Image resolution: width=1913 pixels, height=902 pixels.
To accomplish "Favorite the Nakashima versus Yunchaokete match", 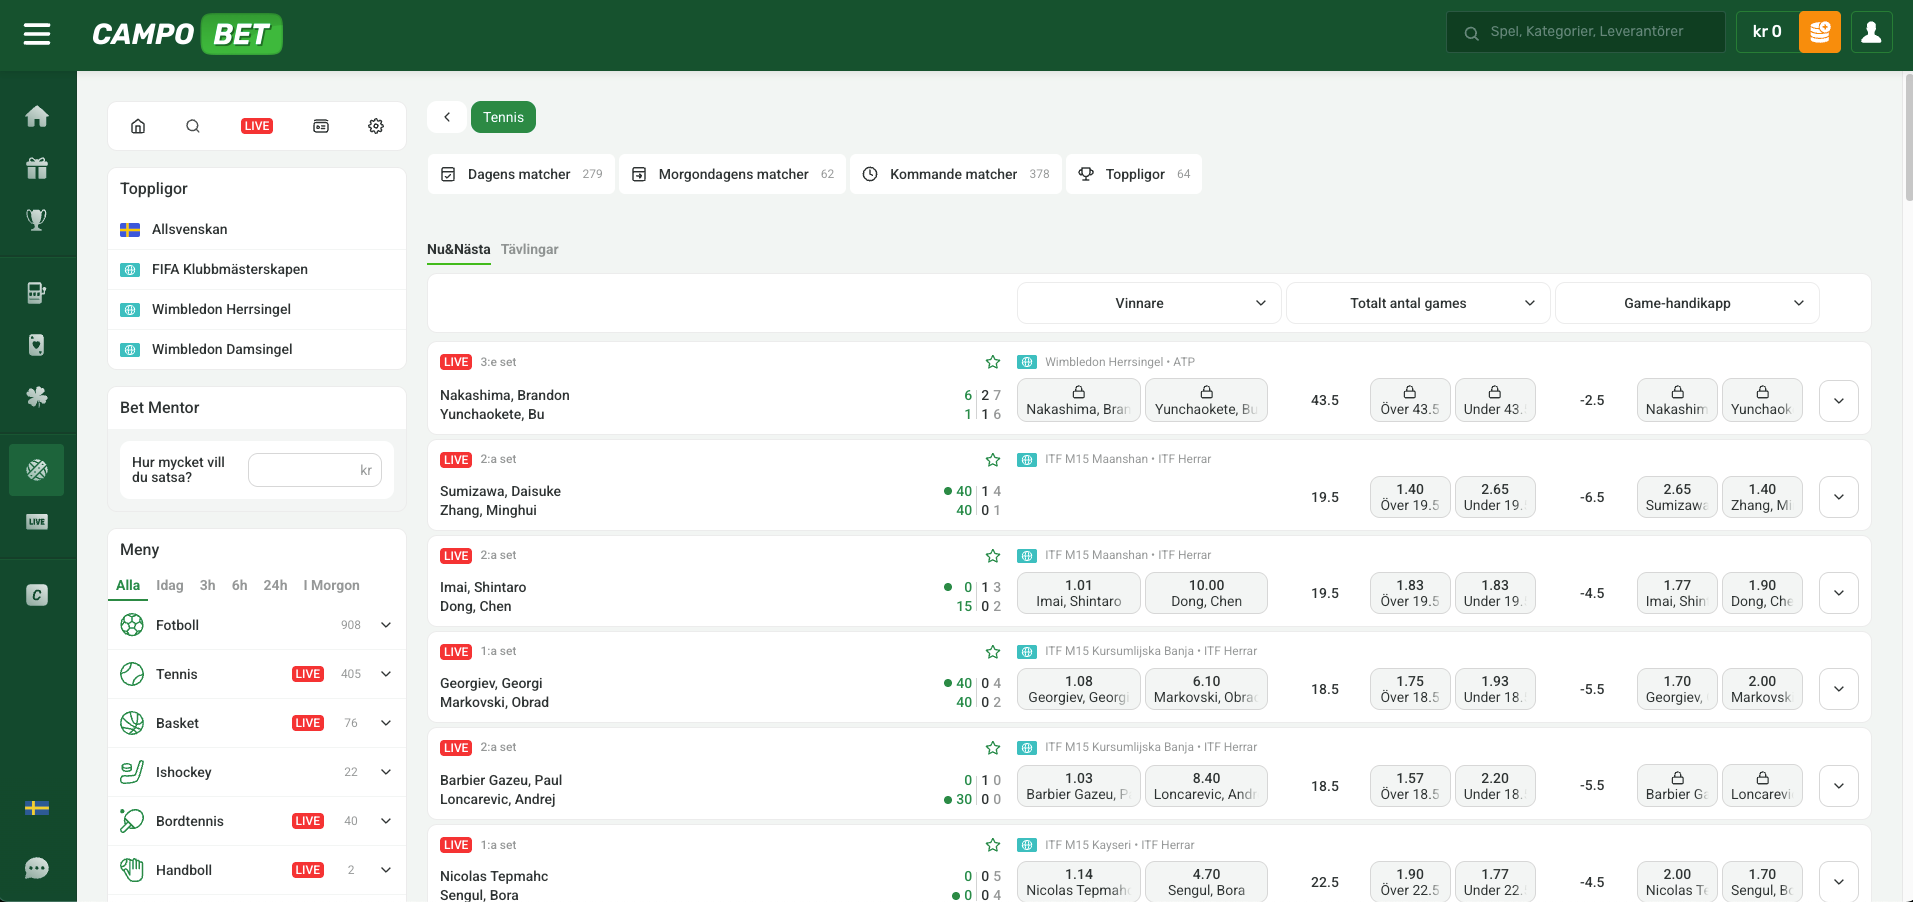I will point(992,361).
